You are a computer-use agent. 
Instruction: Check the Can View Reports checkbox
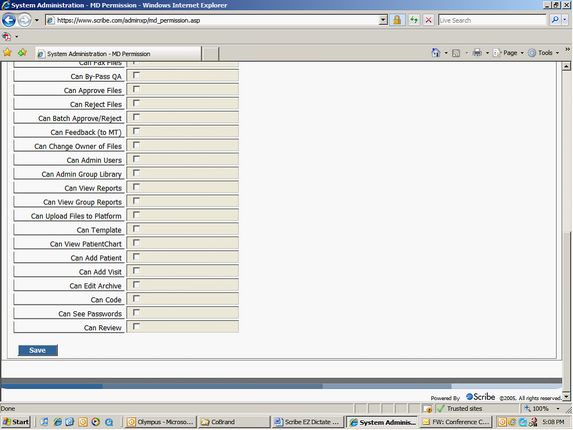pos(136,187)
